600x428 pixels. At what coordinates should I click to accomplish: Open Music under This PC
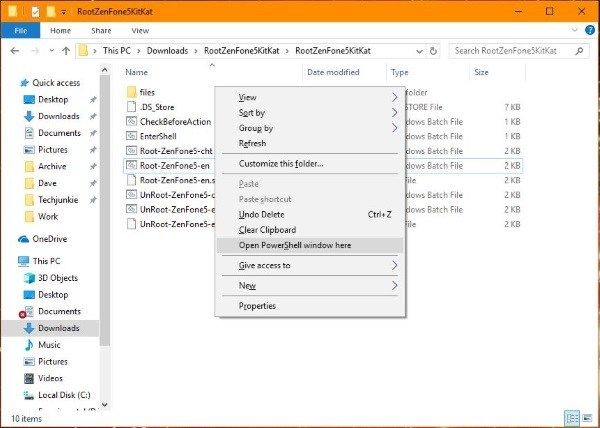click(49, 345)
